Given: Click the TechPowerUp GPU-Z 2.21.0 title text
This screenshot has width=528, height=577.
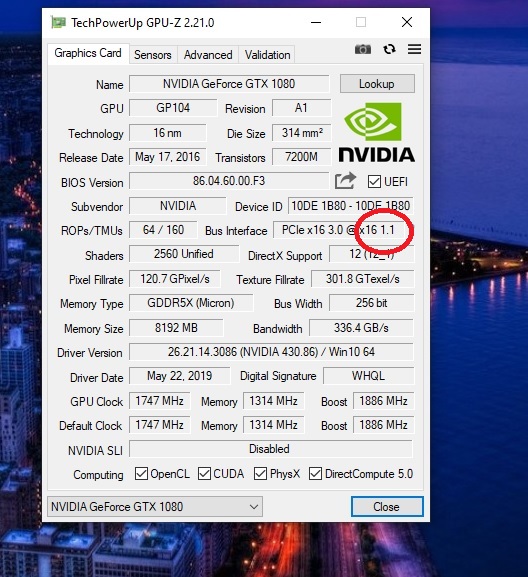Looking at the screenshot, I should point(143,23).
